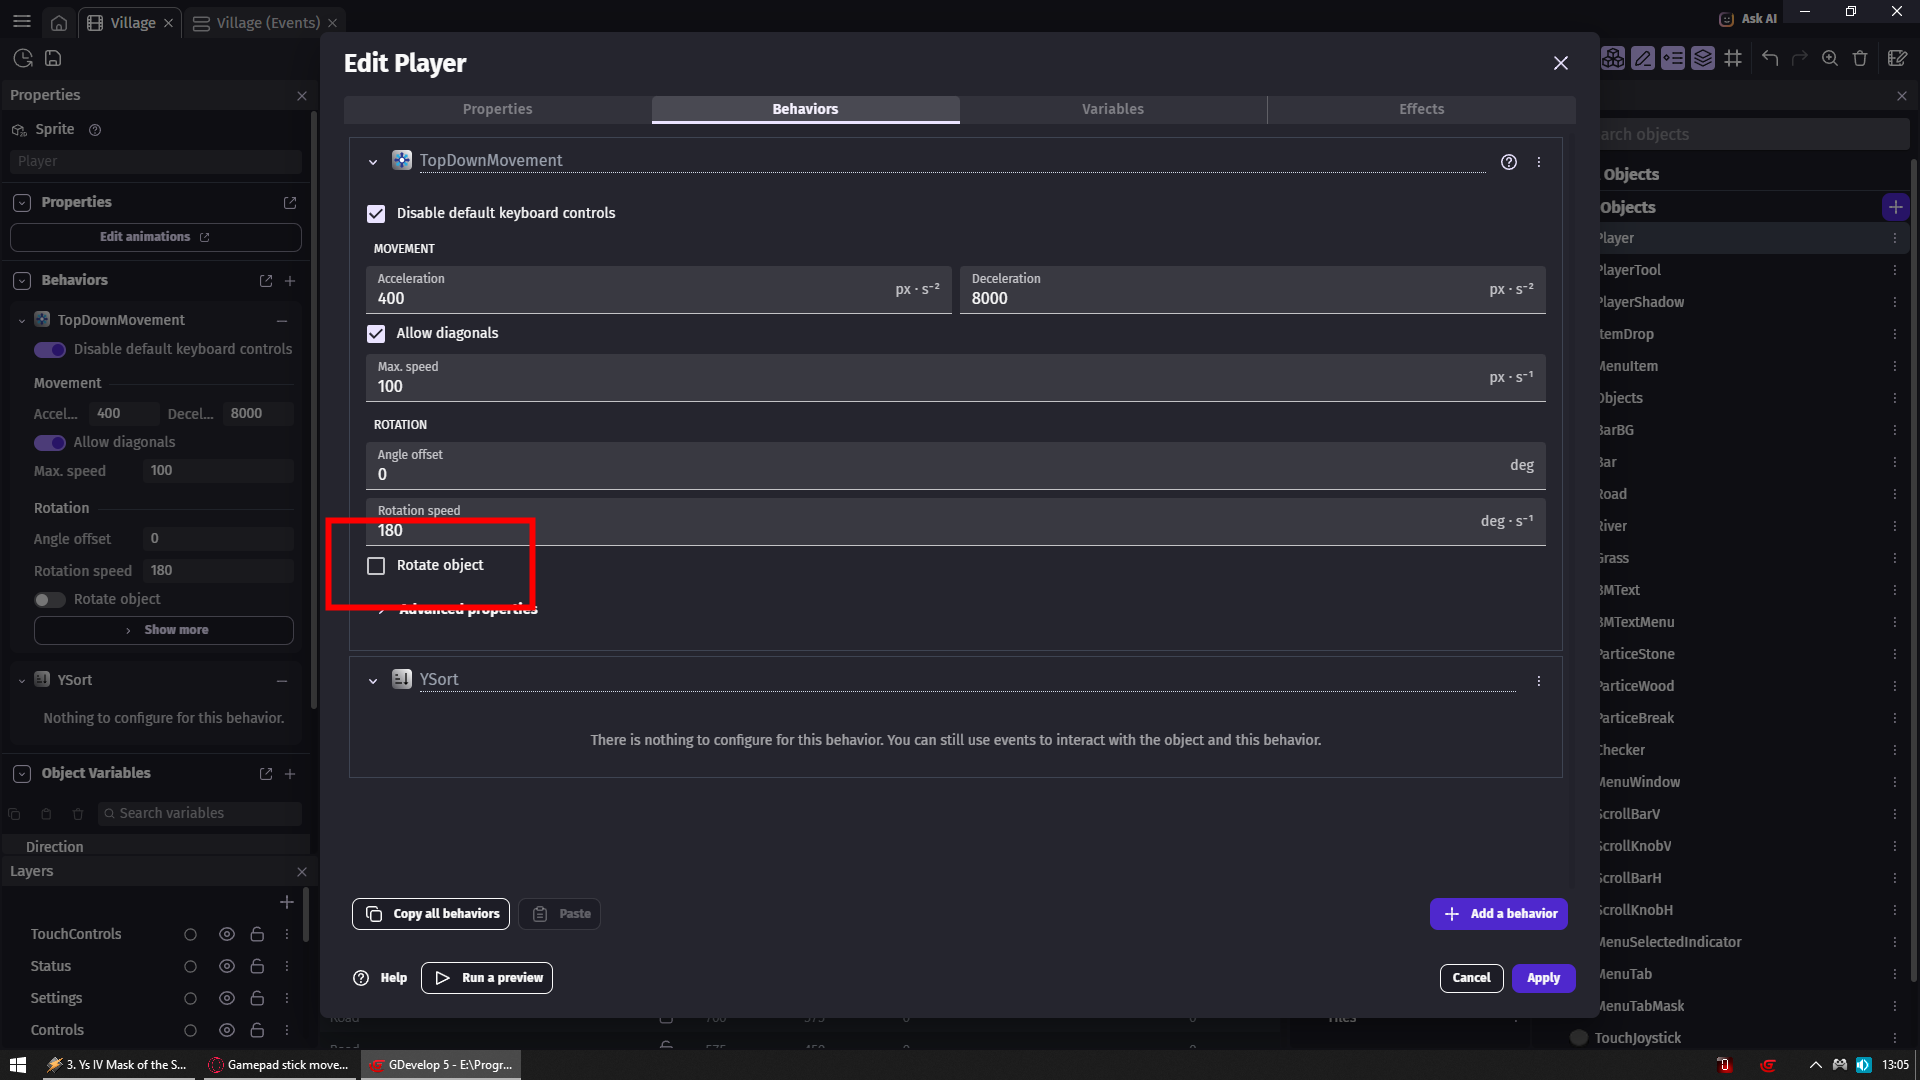
Task: Expand Show more in properties panel
Action: tap(164, 630)
